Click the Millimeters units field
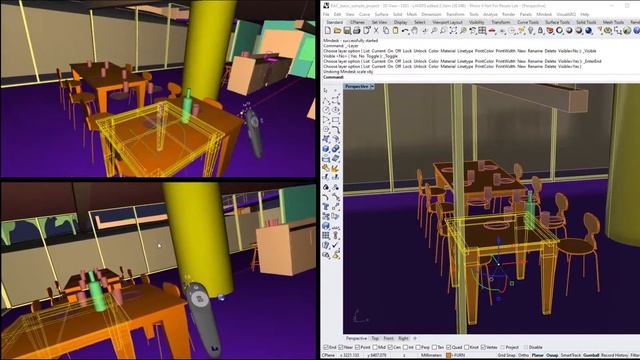The image size is (640, 360). (x=431, y=356)
